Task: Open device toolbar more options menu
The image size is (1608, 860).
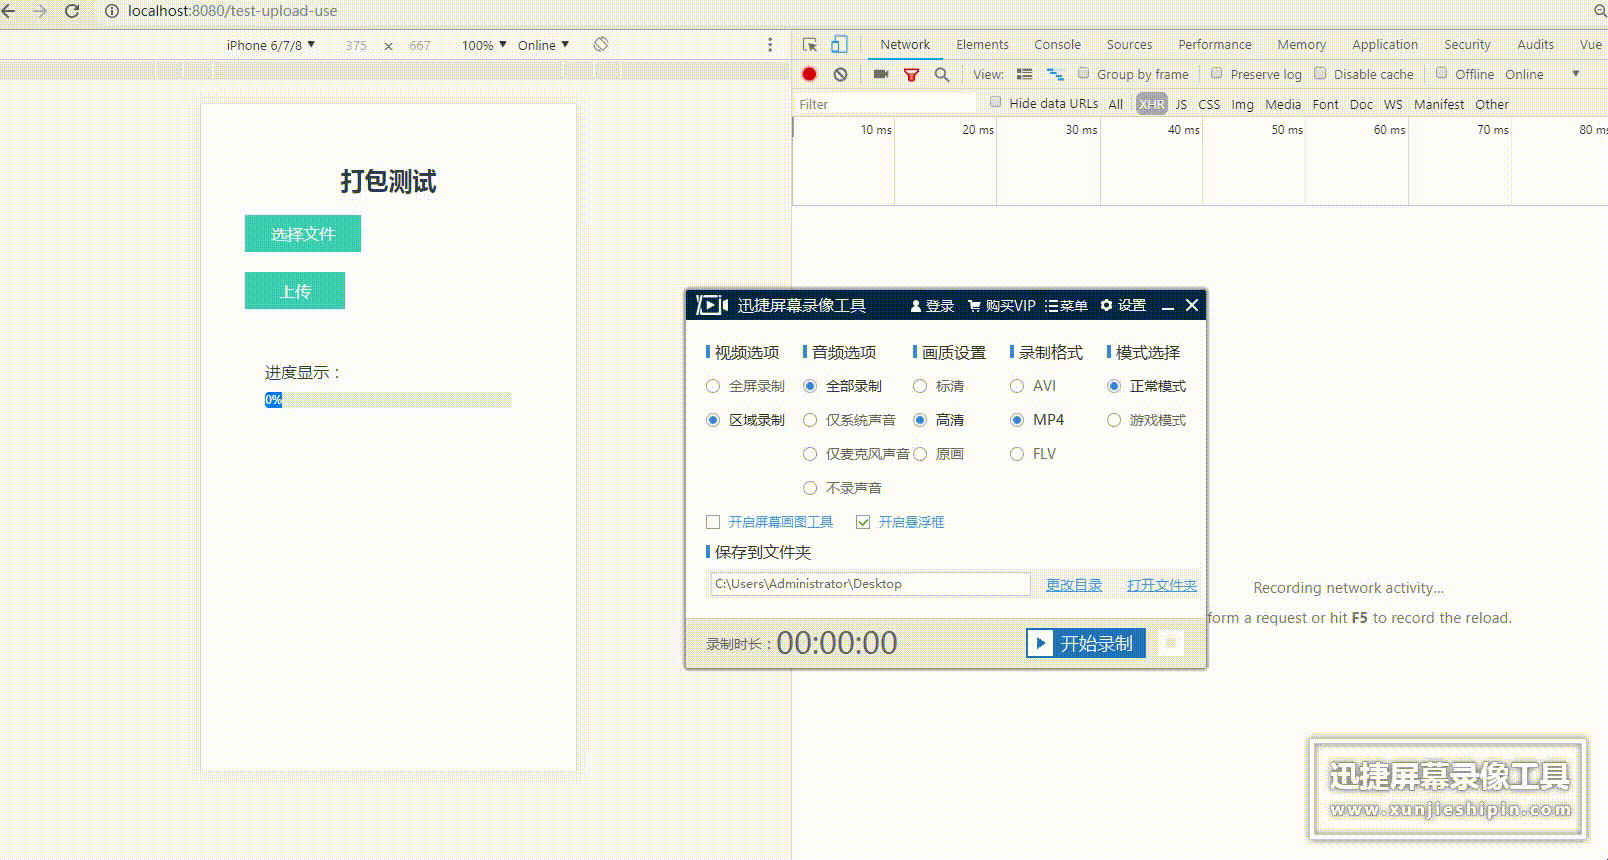Action: (x=770, y=45)
